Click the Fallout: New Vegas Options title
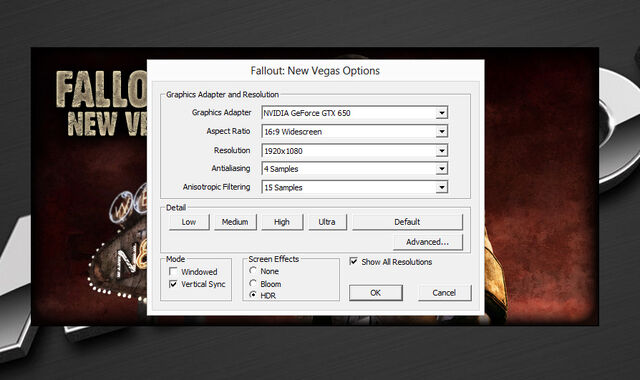 [315, 71]
